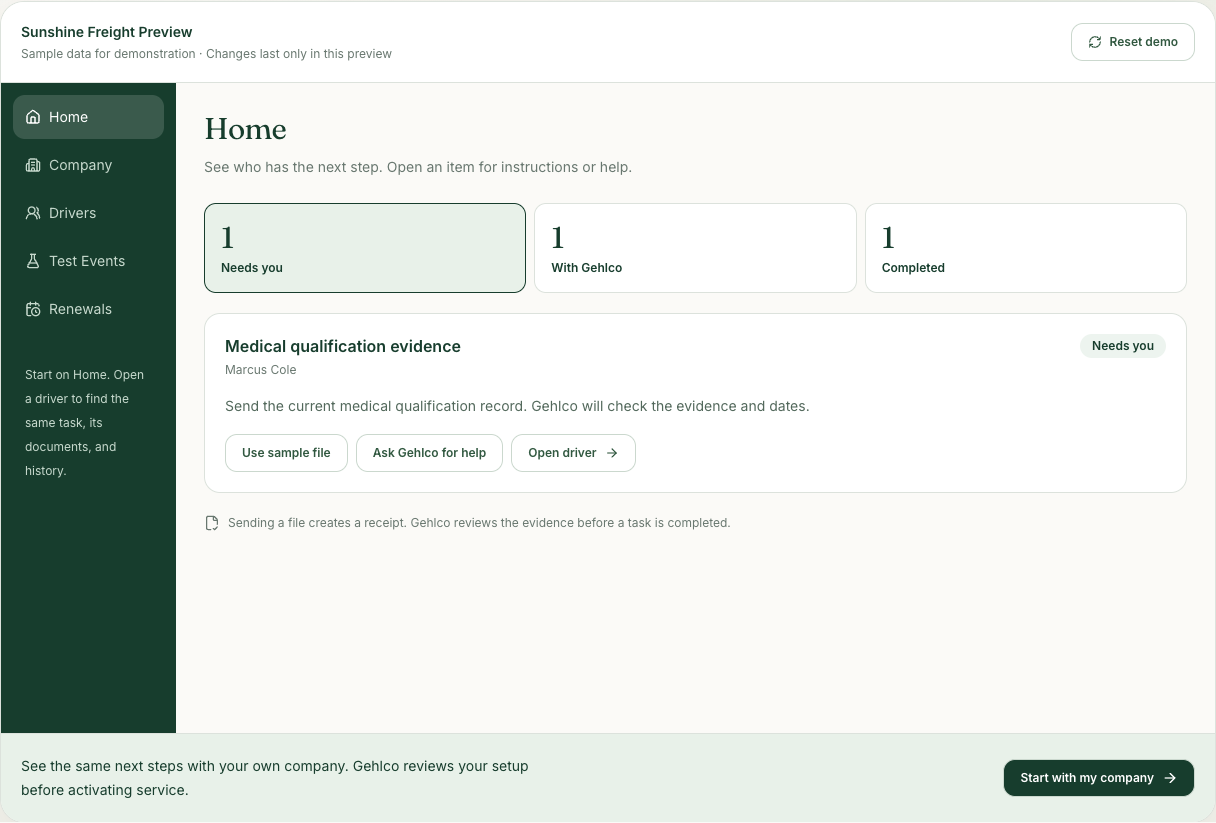Click the Open driver button
The height and width of the screenshot is (823, 1216).
tap(573, 453)
